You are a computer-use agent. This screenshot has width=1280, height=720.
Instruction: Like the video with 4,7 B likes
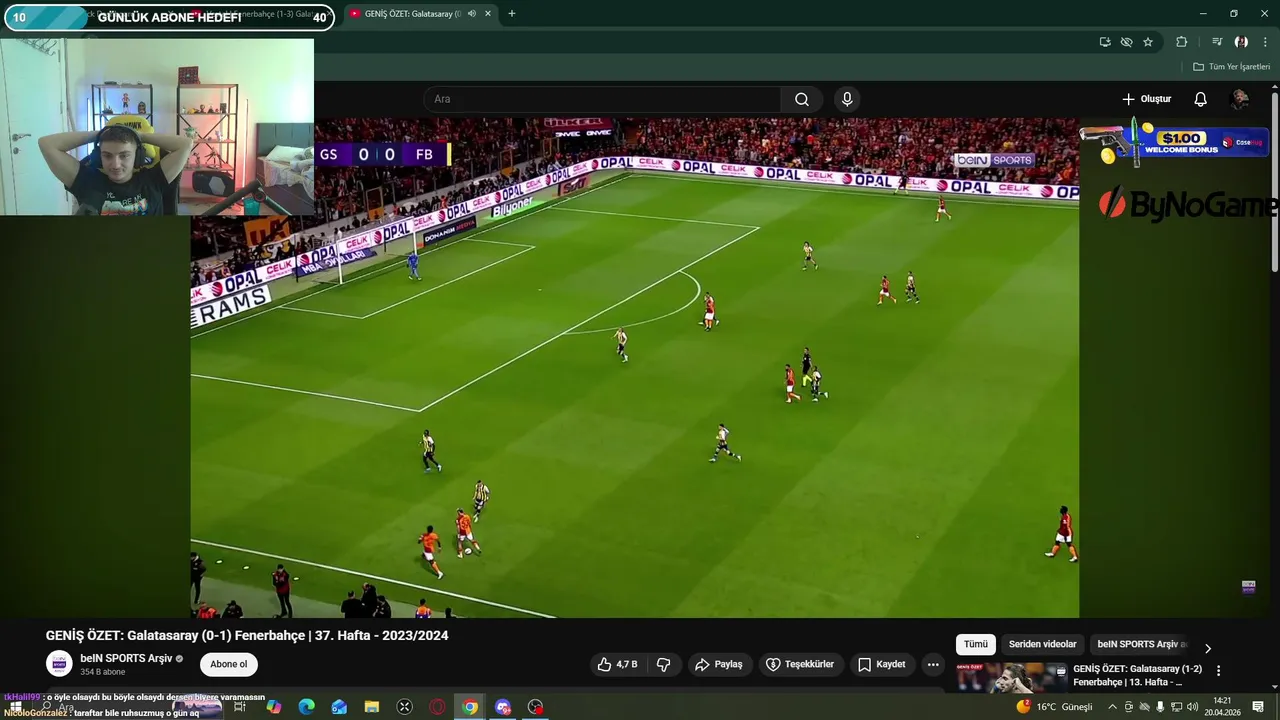click(x=617, y=664)
